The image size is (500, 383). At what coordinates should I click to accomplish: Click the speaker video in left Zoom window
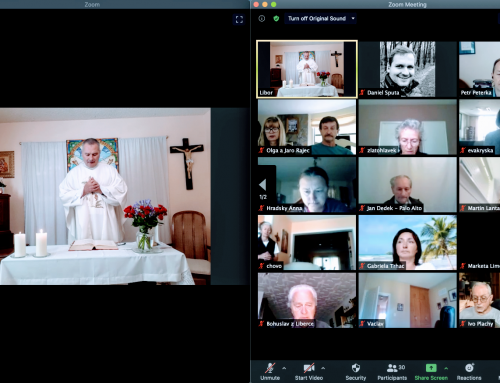click(x=105, y=196)
